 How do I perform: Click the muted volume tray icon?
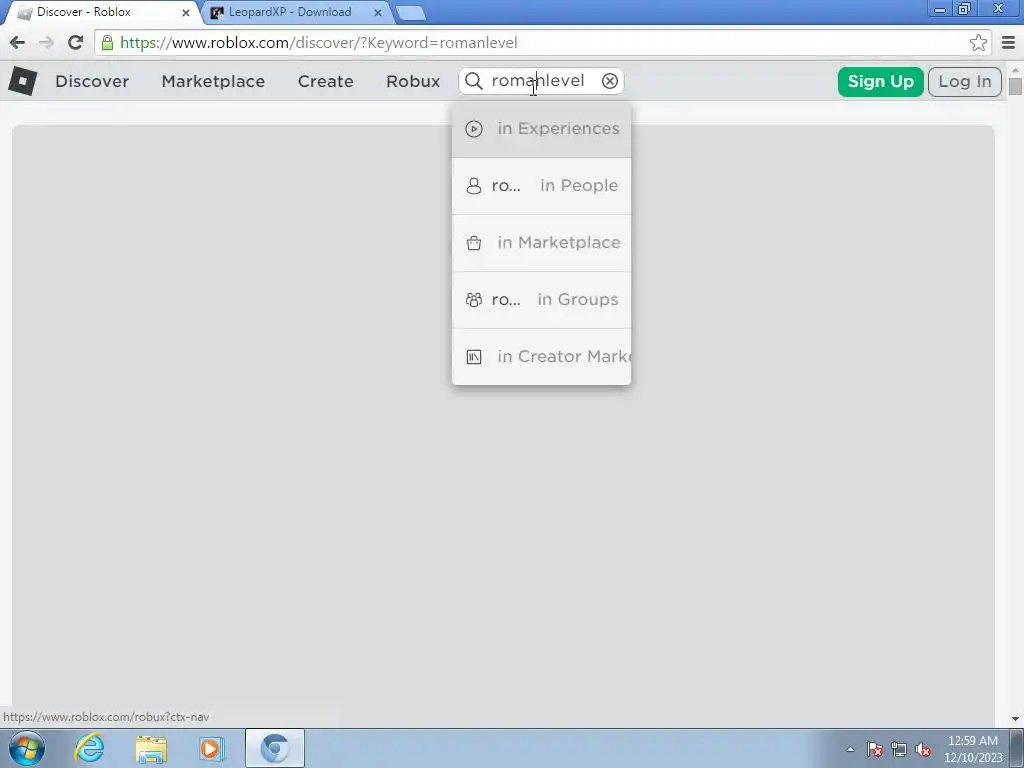pos(923,749)
